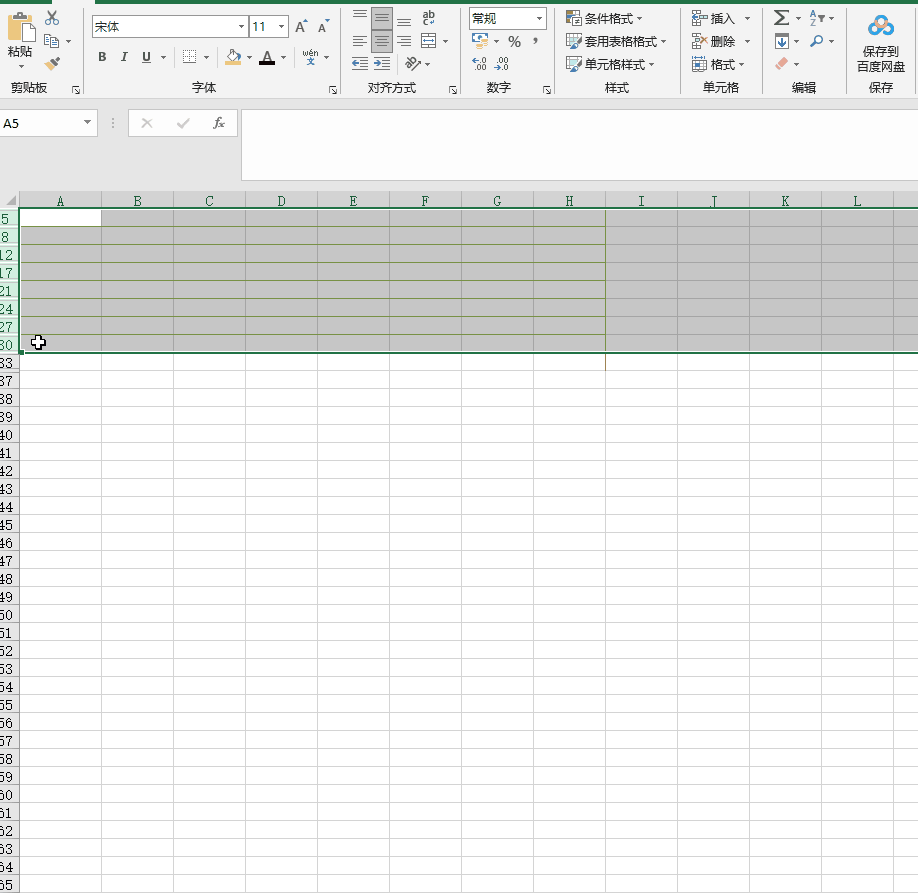Open clipboard pane launcher

(76, 90)
